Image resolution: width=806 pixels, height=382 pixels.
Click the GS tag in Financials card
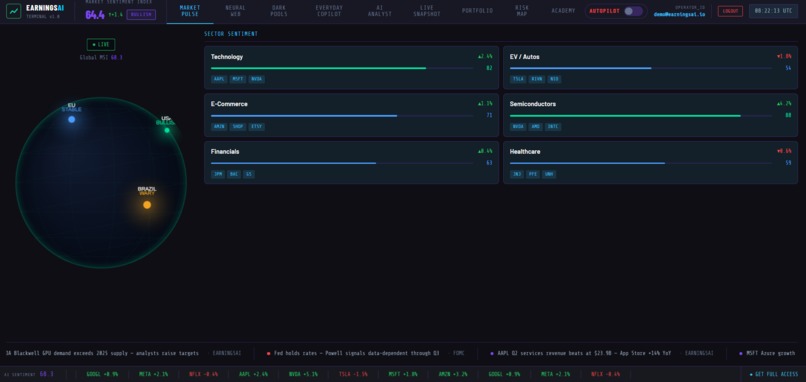249,174
